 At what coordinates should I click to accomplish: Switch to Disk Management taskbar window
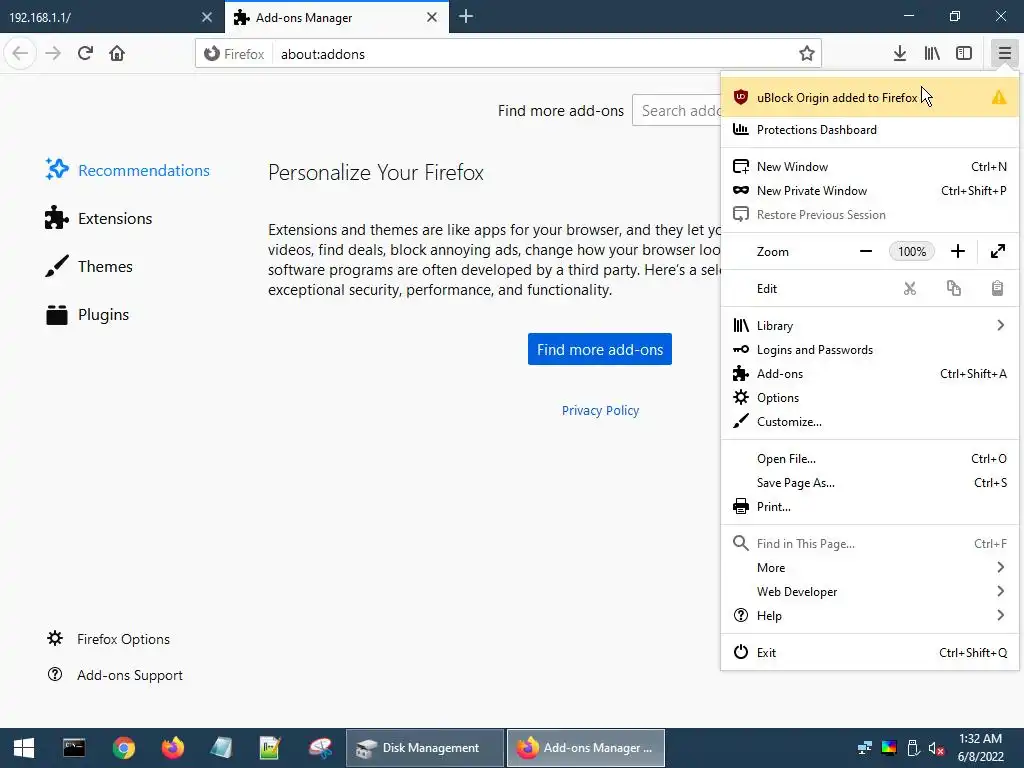click(x=424, y=748)
